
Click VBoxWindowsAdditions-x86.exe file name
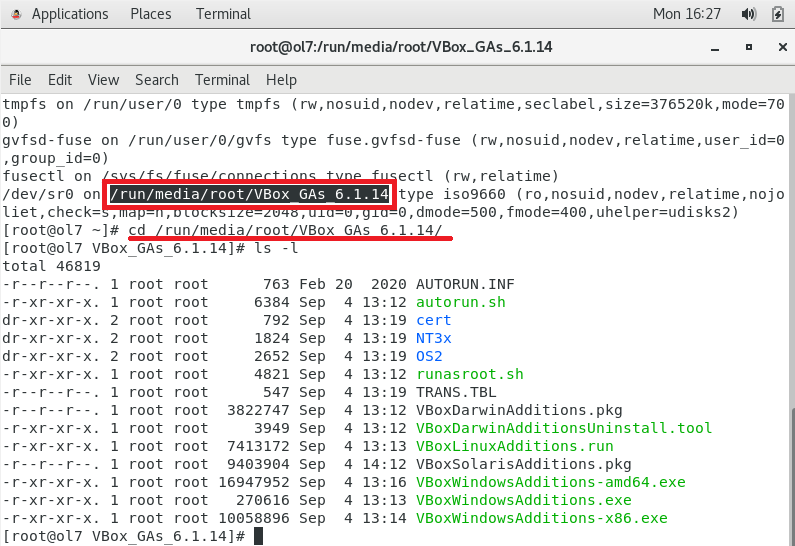point(541,518)
